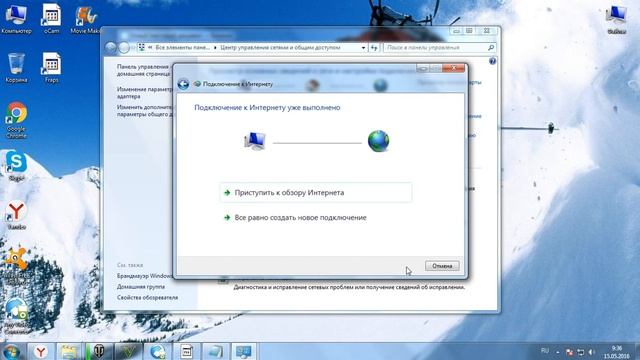Viewport: 640px width, 360px height.
Task: Click Control Panel window forward button
Action: (x=124, y=48)
